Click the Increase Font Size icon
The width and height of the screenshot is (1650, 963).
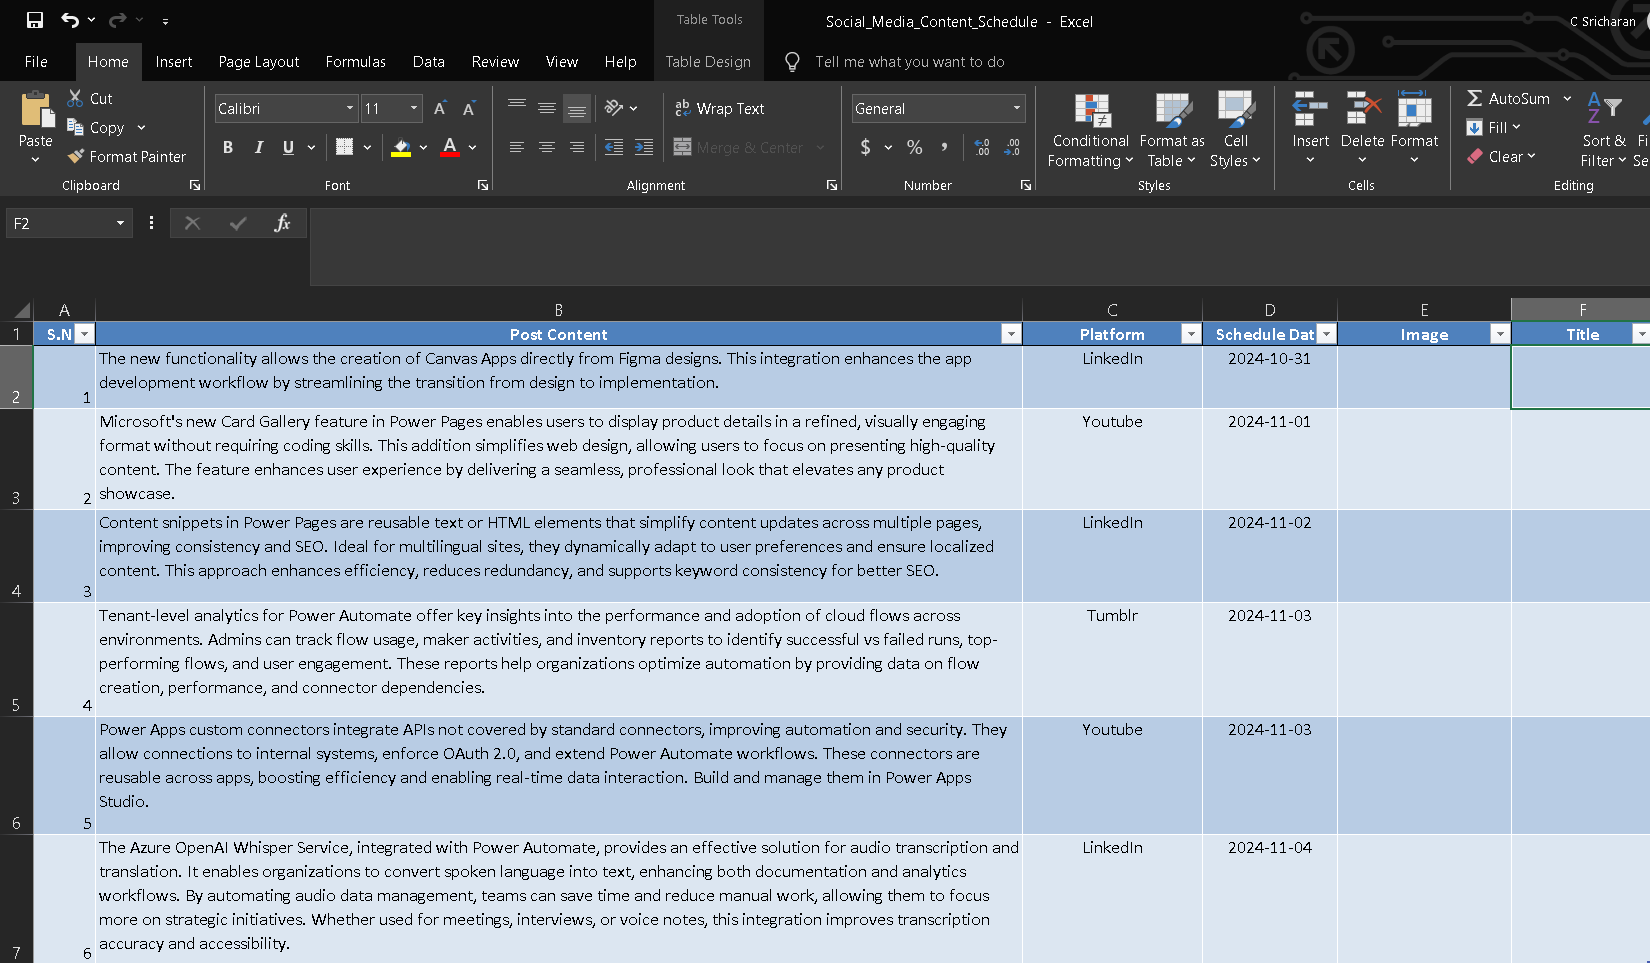pyautogui.click(x=440, y=108)
